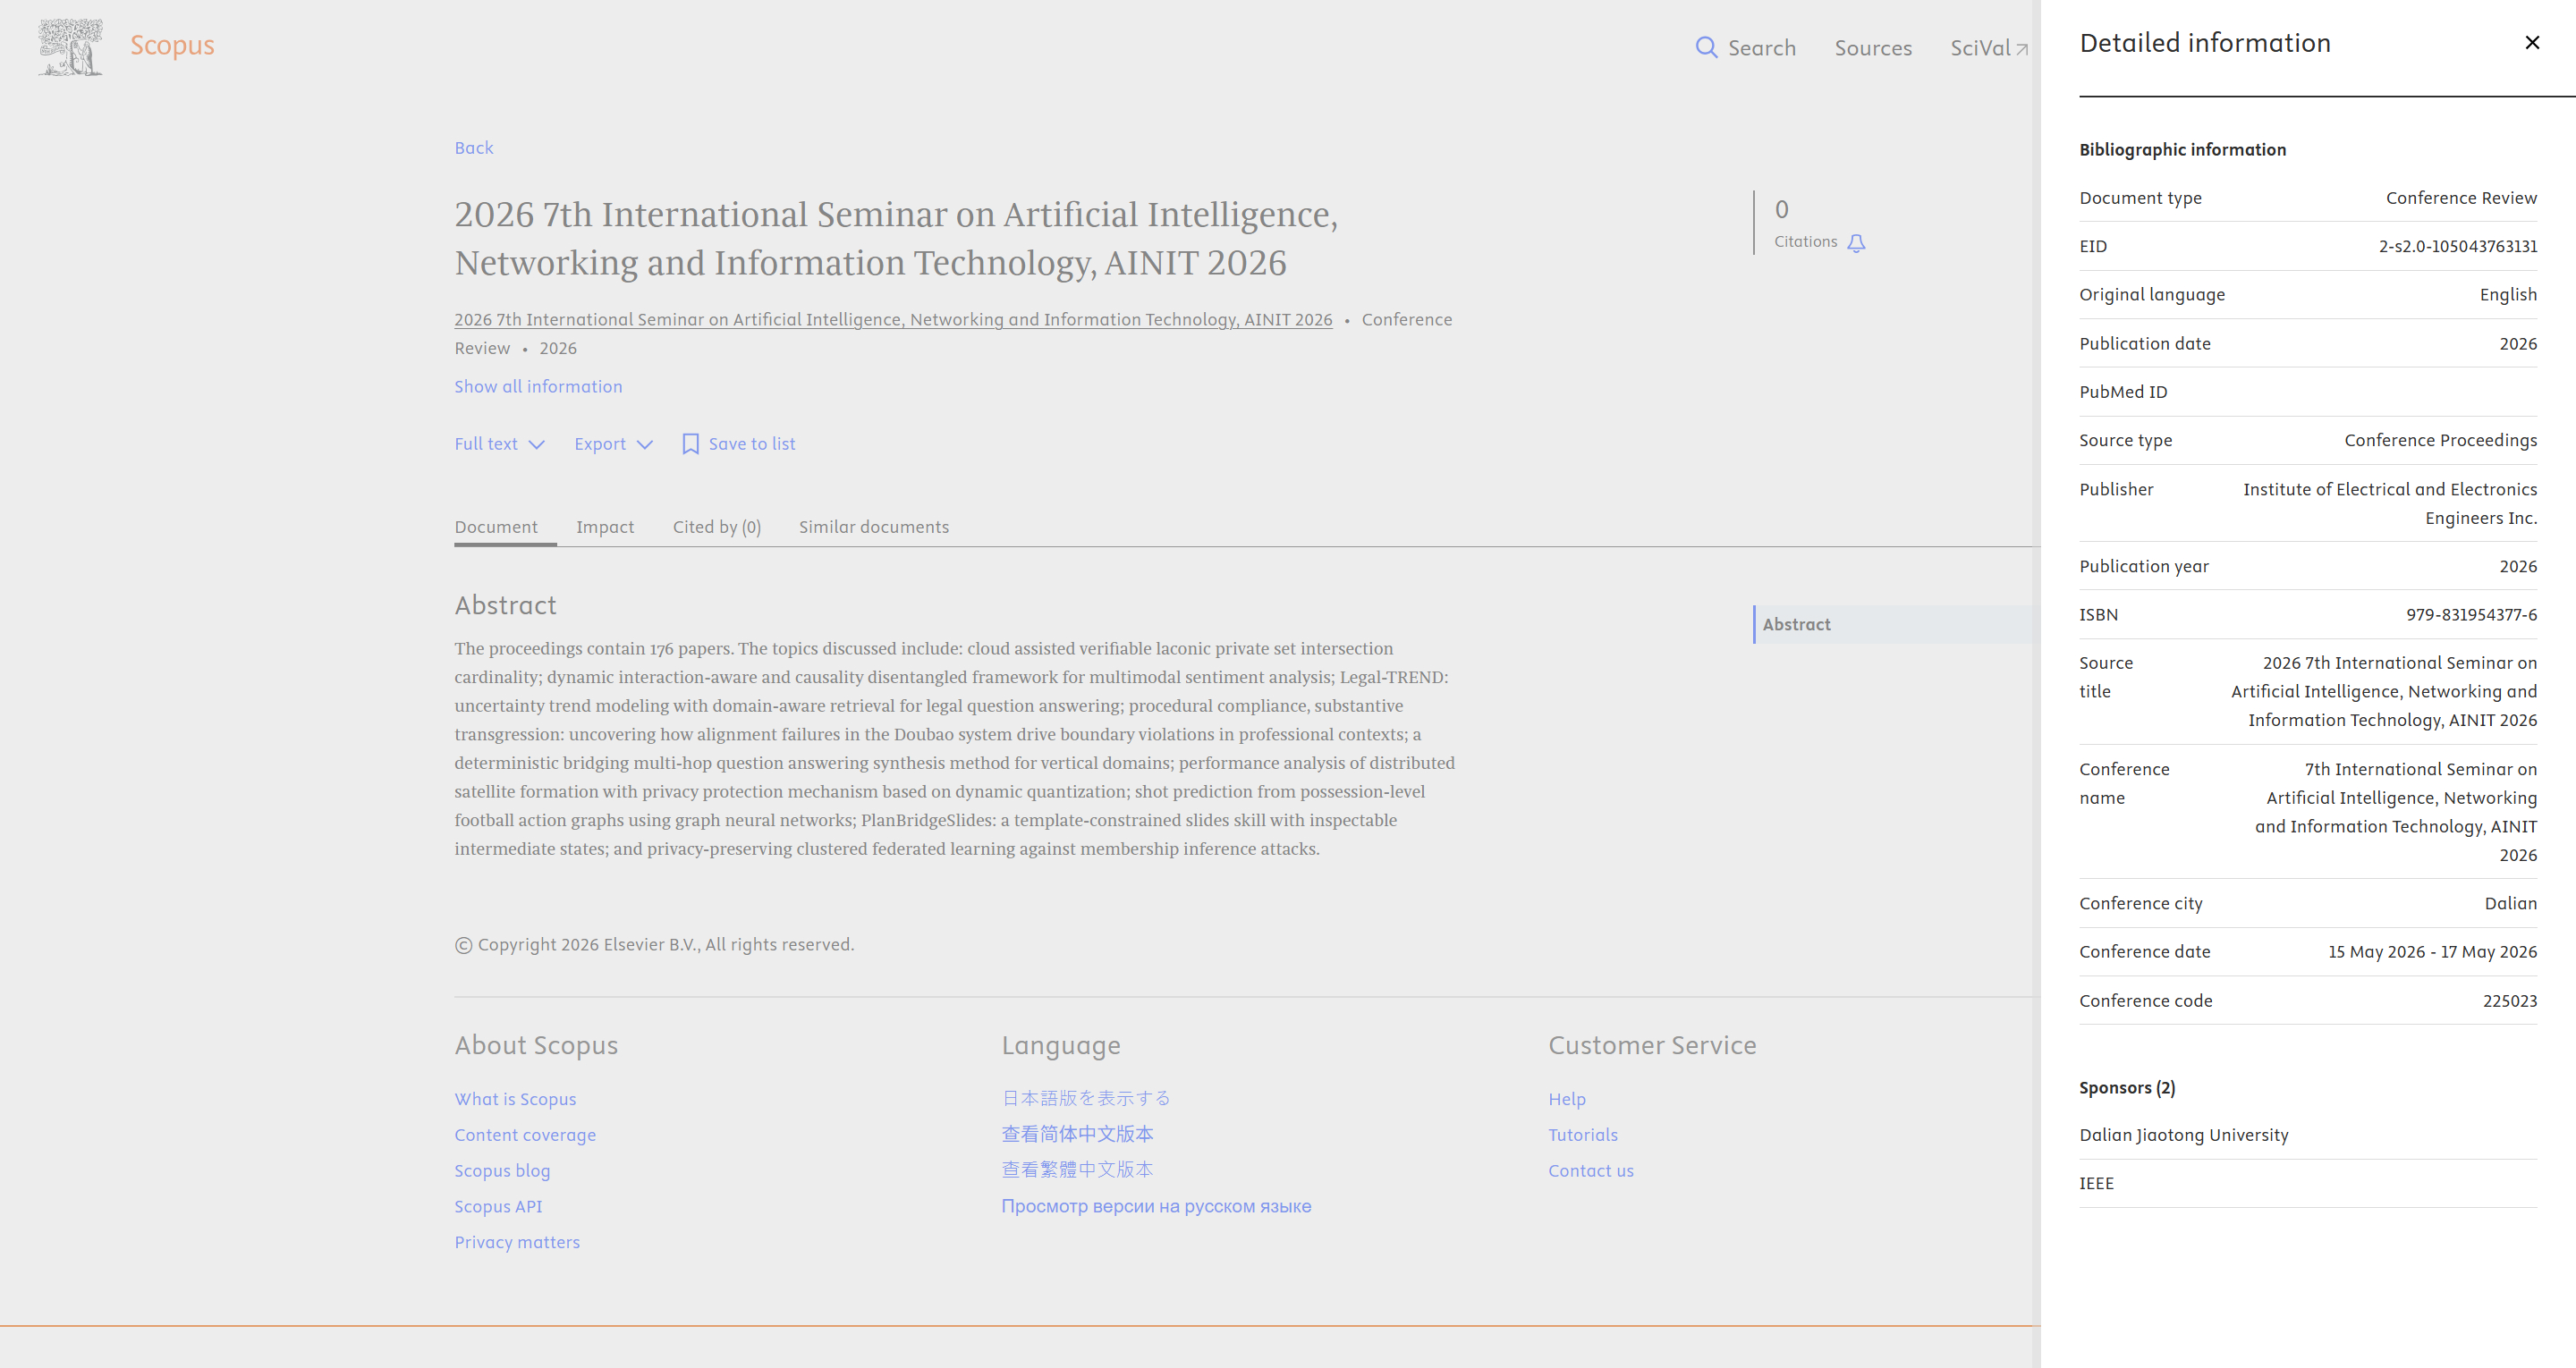Expand the Export dropdown

[613, 444]
